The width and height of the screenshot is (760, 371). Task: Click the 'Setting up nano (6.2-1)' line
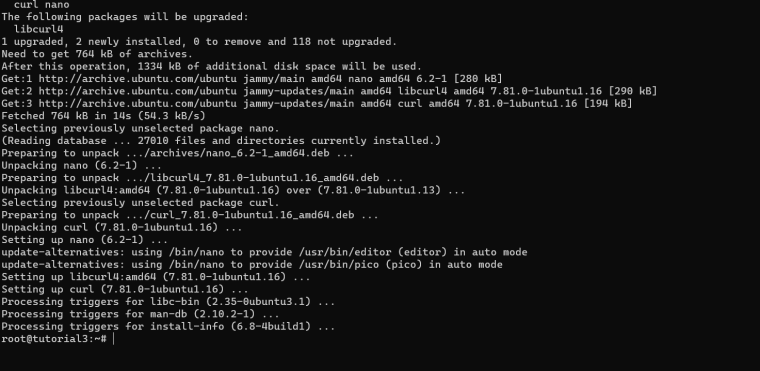(85, 240)
